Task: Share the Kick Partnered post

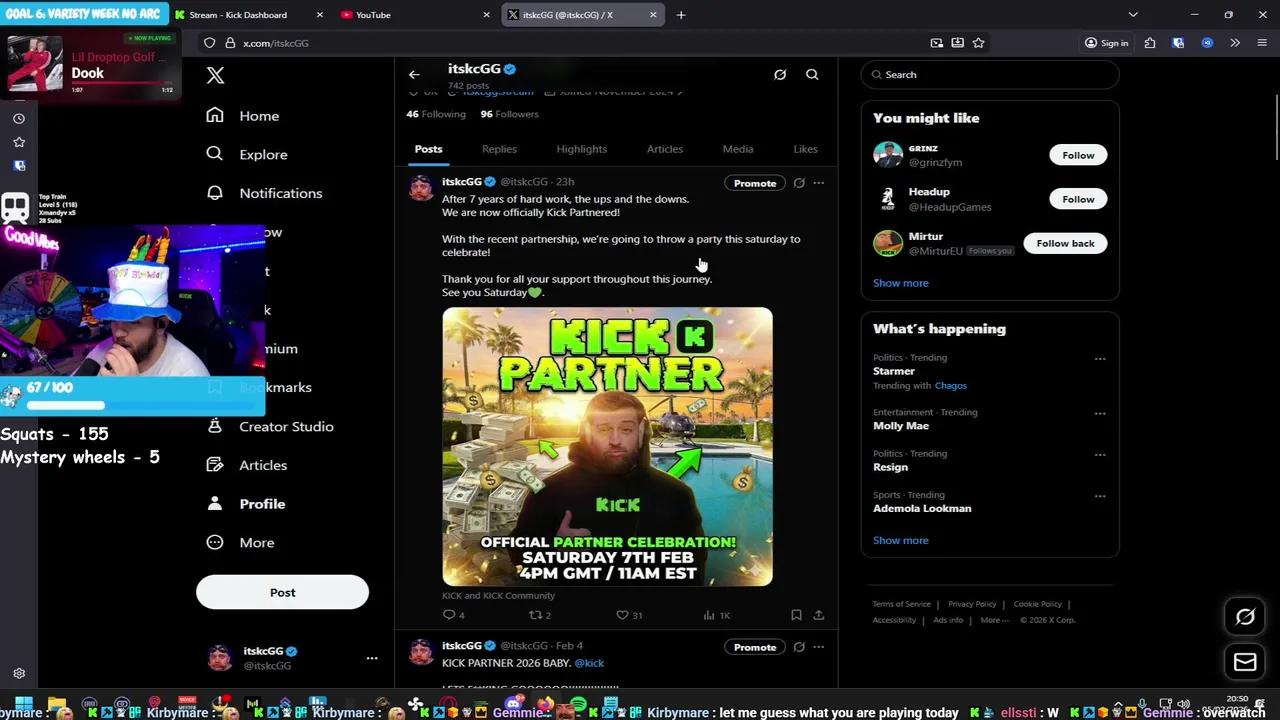Action: coord(818,615)
